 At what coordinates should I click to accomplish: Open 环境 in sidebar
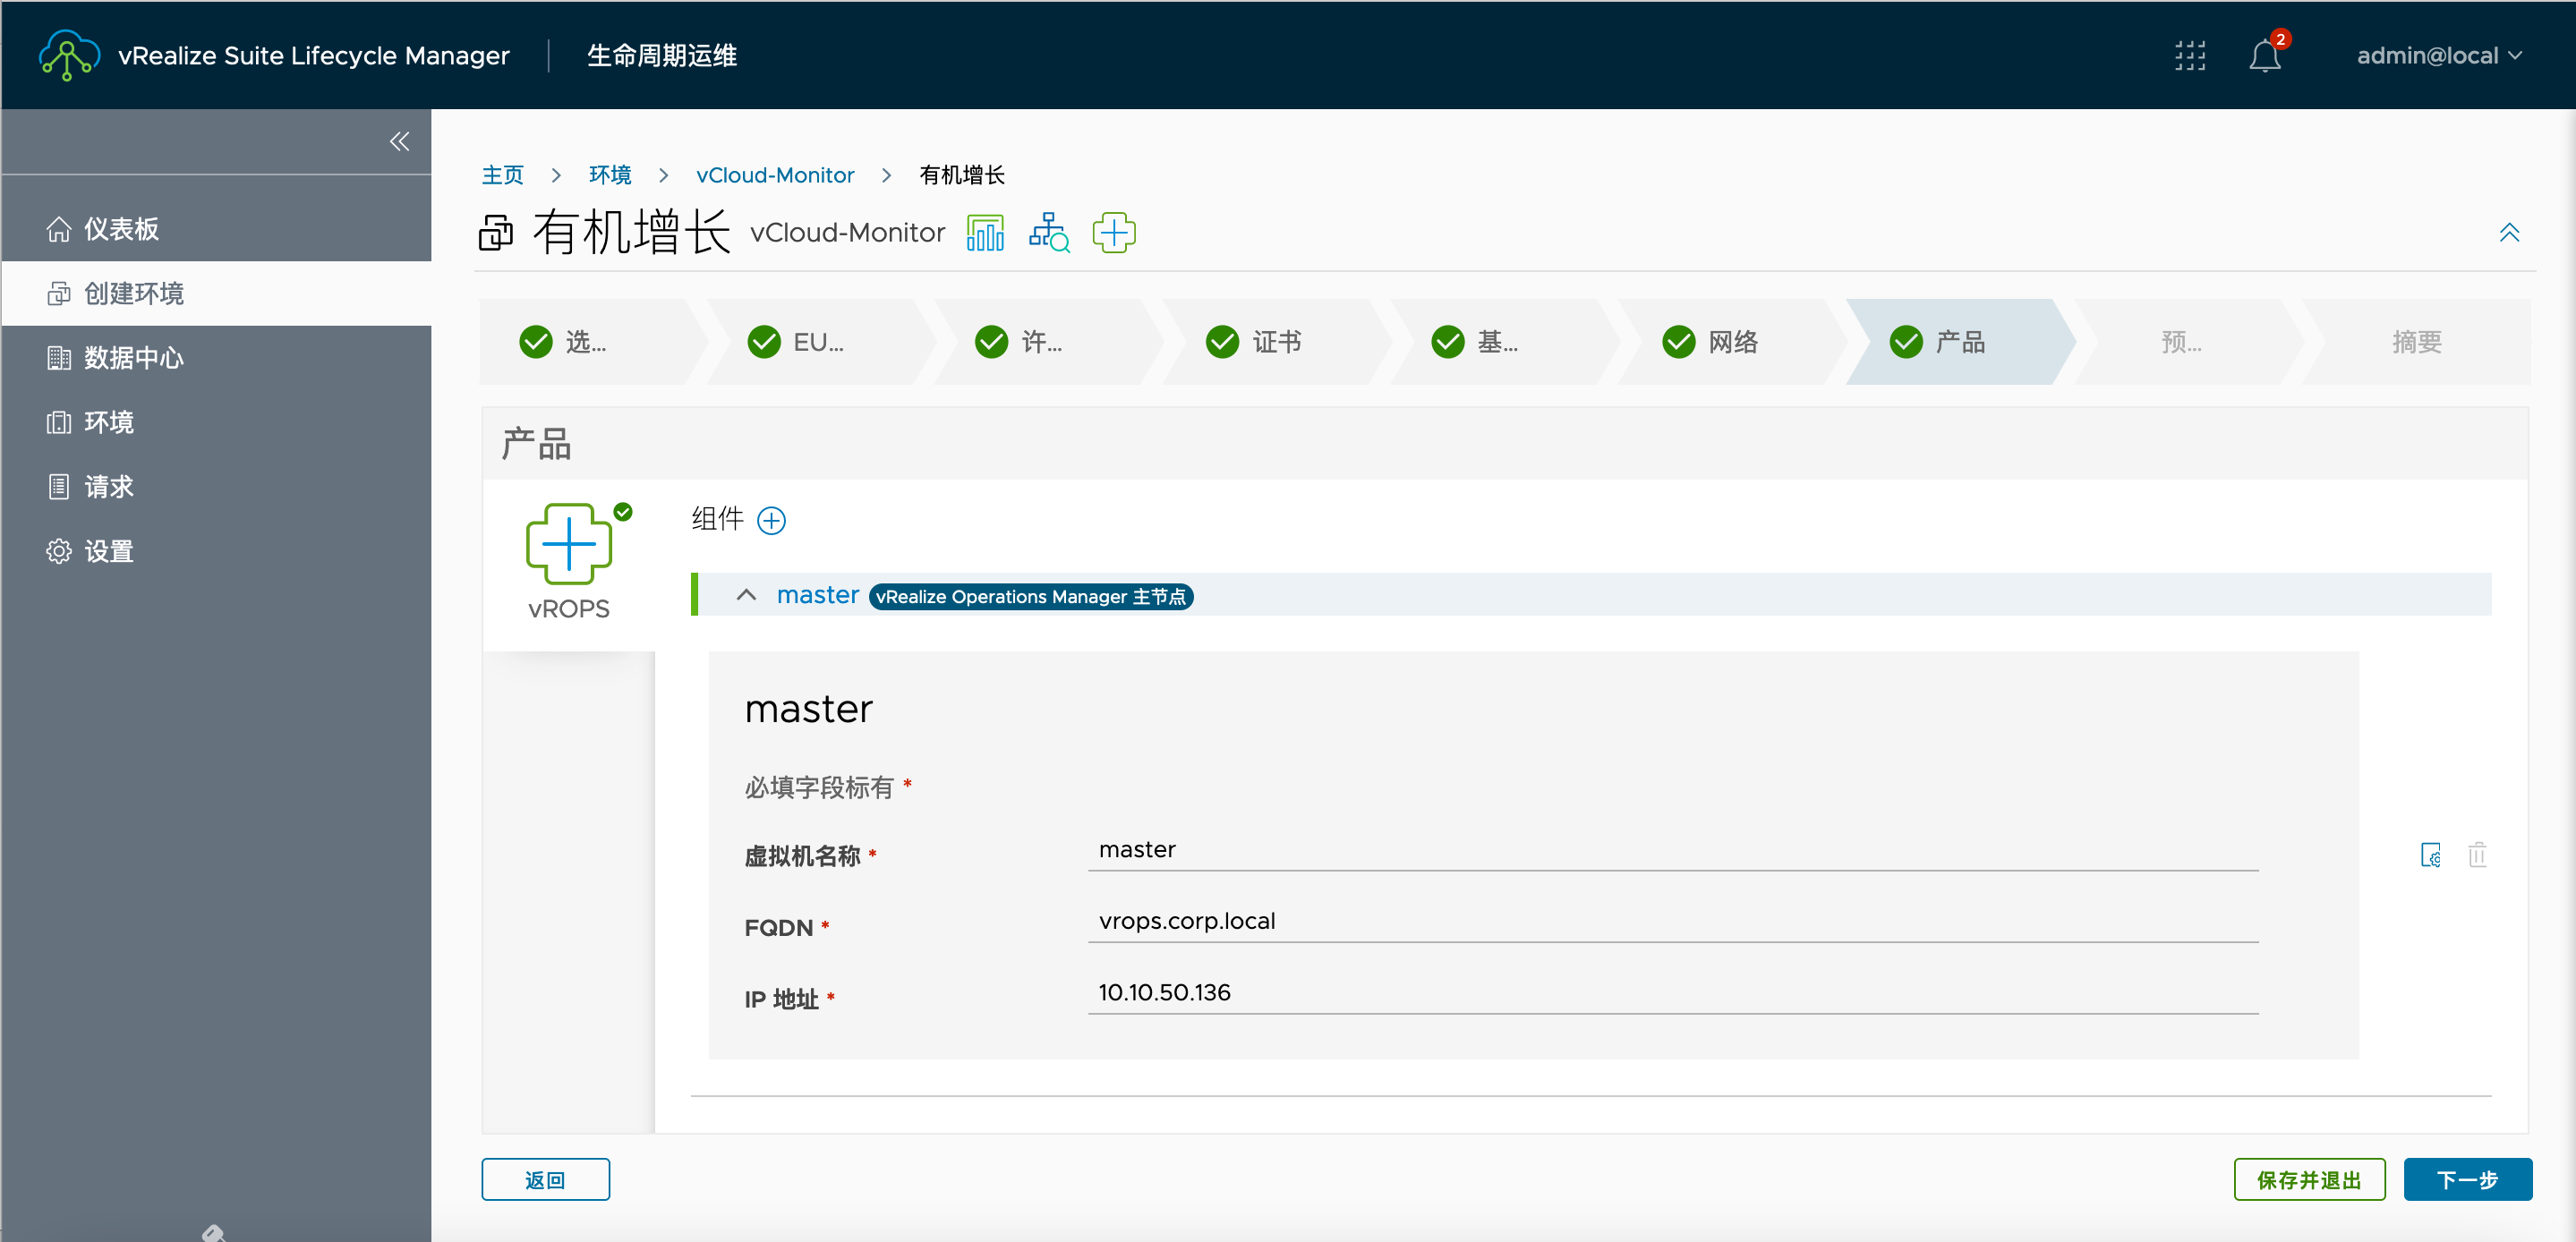216,422
